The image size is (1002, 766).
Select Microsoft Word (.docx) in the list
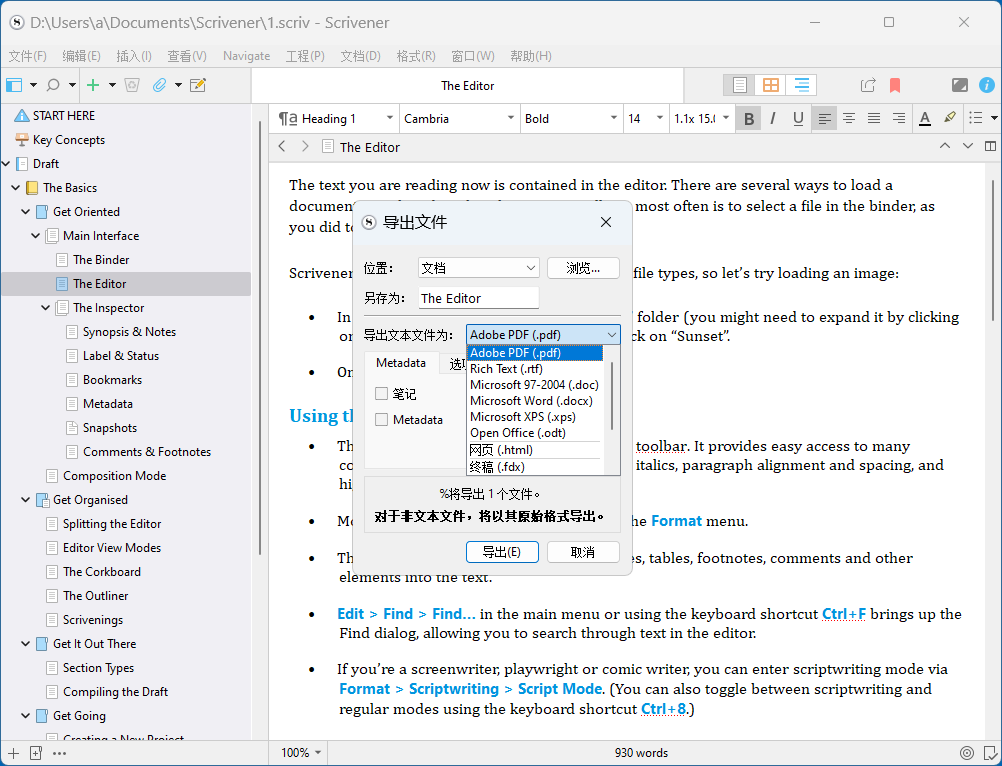(535, 401)
